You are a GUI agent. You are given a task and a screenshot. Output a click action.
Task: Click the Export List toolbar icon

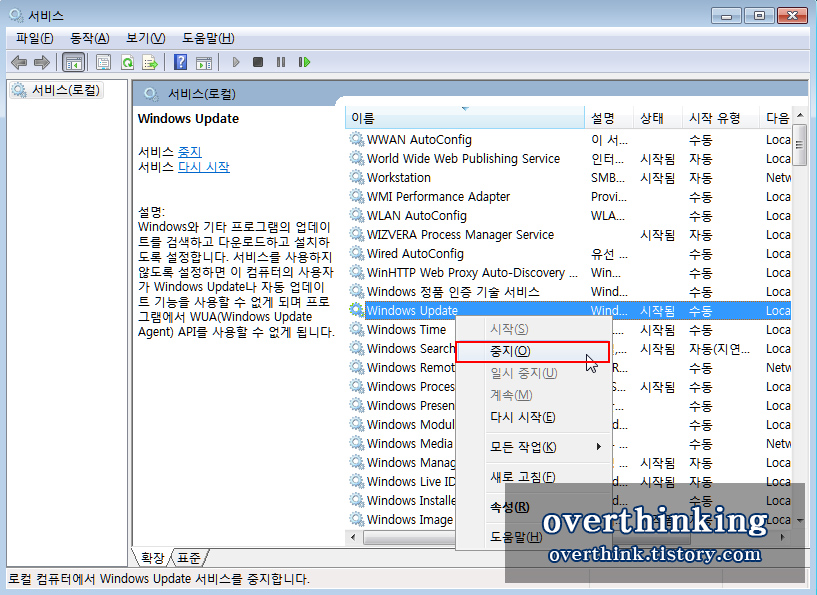(150, 63)
